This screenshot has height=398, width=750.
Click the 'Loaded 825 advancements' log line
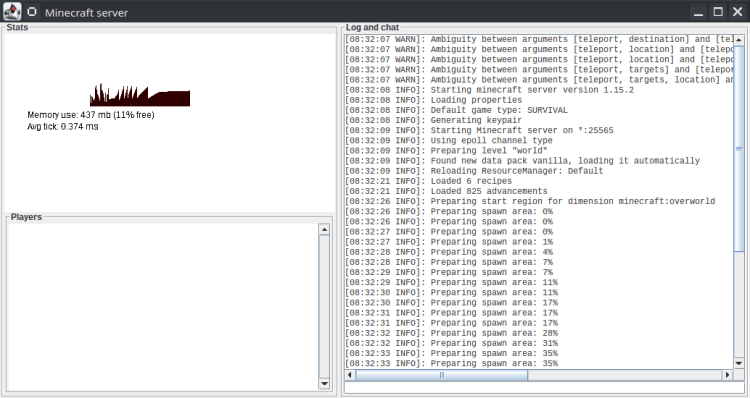click(446, 191)
